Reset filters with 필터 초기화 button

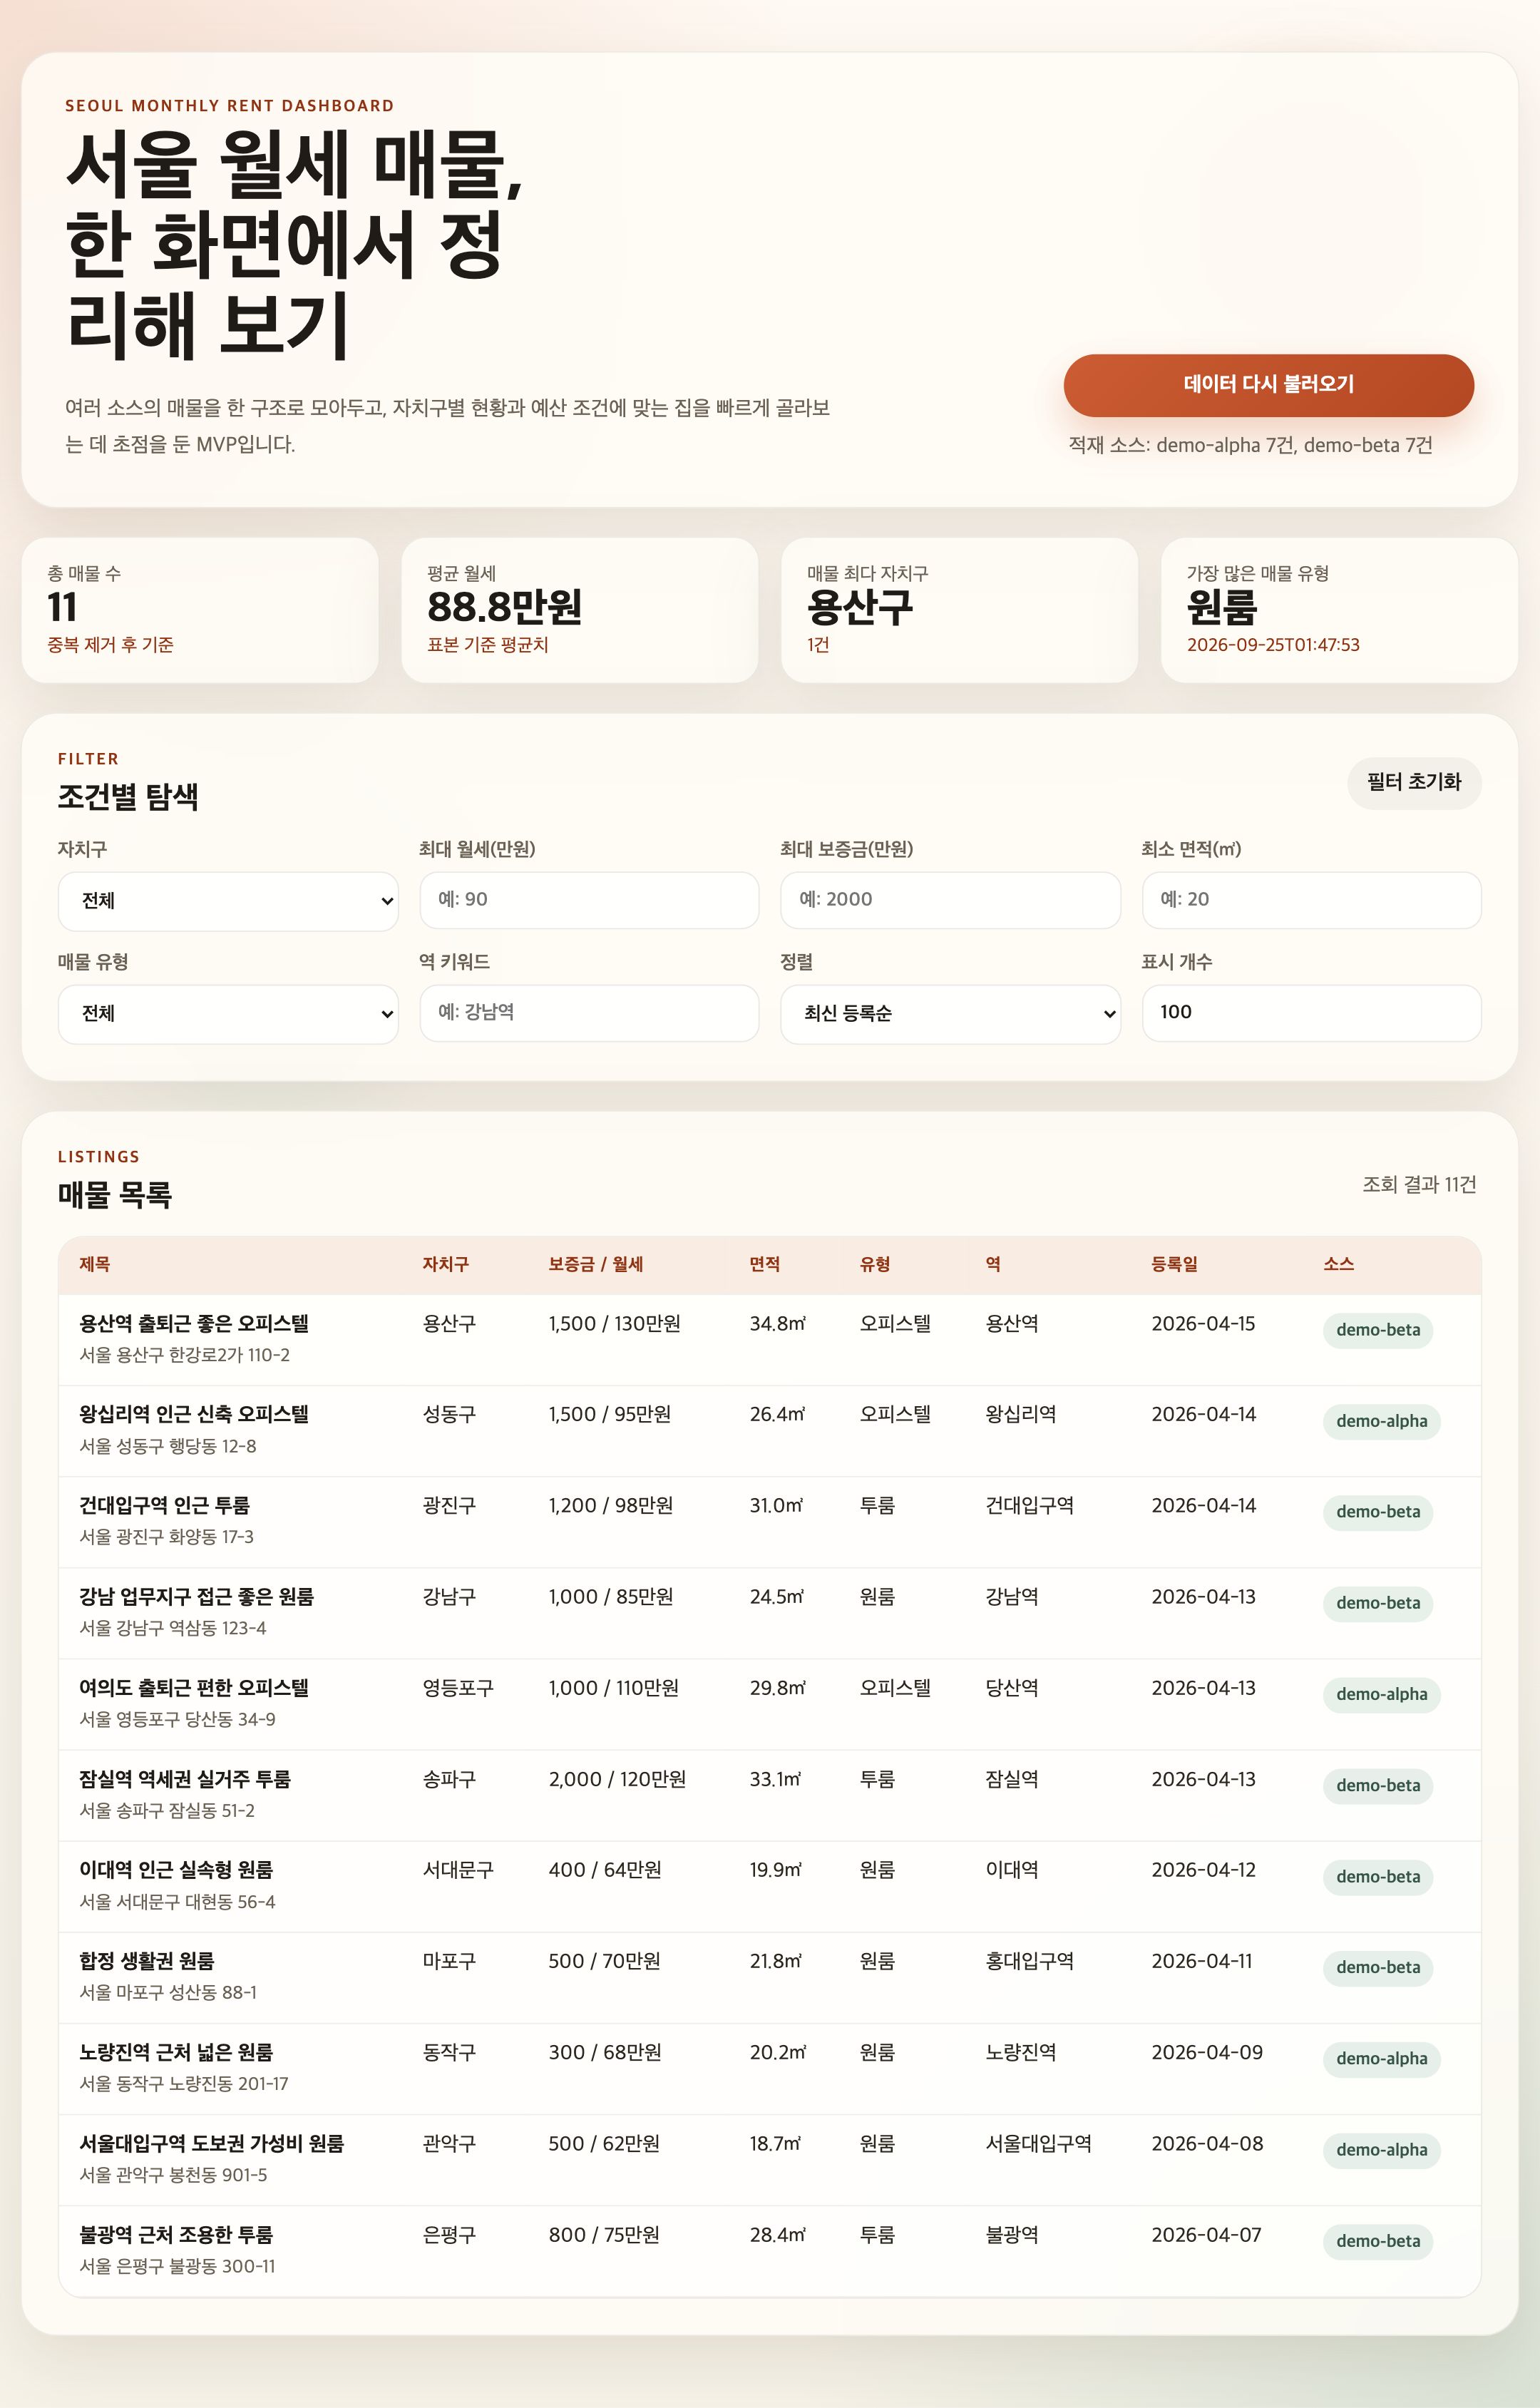[x=1414, y=782]
